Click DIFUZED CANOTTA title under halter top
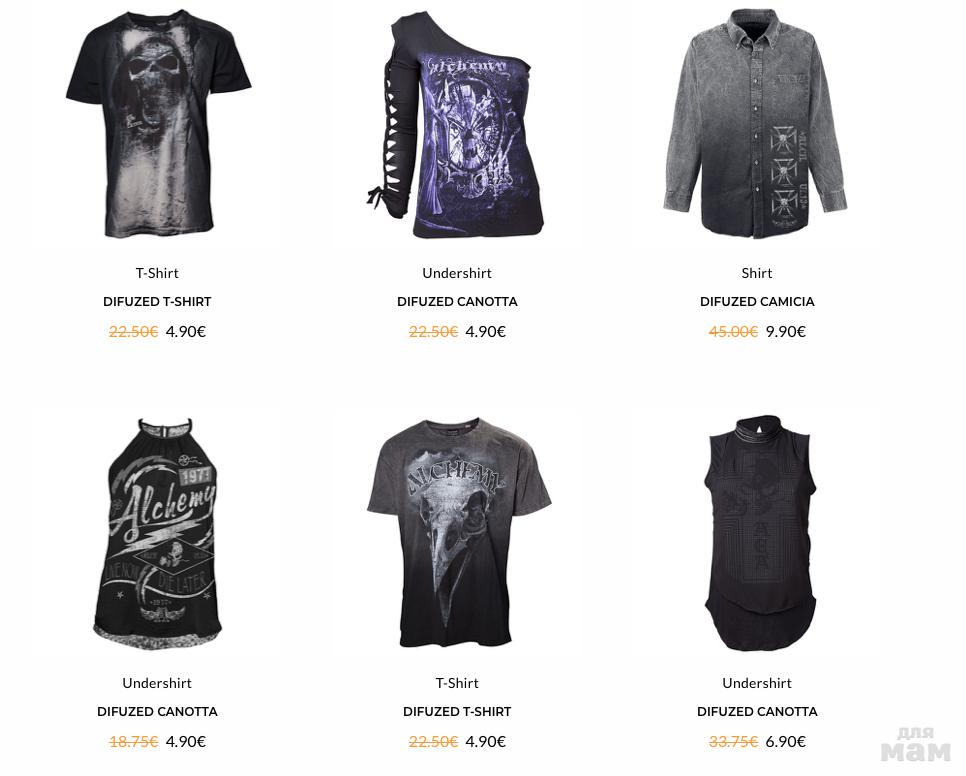This screenshot has width=966, height=776. [x=157, y=711]
